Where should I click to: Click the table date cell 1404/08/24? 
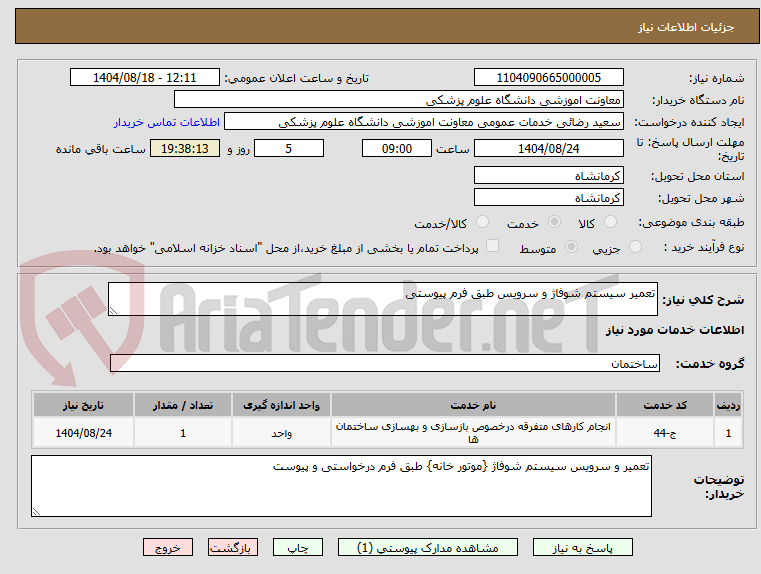tap(83, 433)
